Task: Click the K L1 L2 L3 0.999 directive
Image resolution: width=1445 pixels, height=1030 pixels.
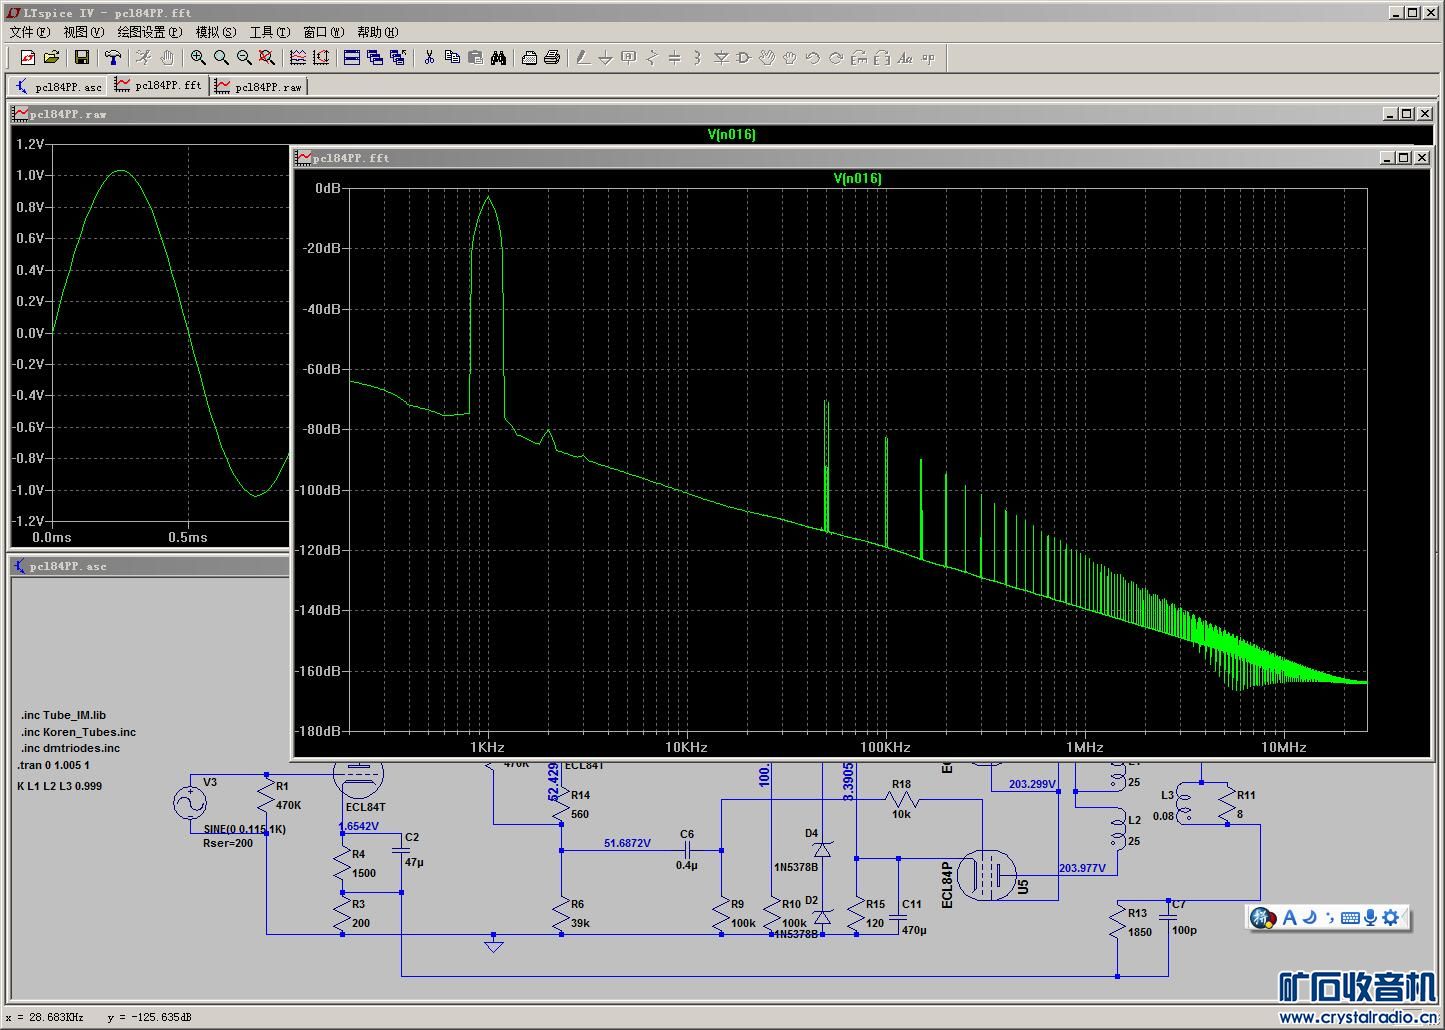Action: [59, 786]
